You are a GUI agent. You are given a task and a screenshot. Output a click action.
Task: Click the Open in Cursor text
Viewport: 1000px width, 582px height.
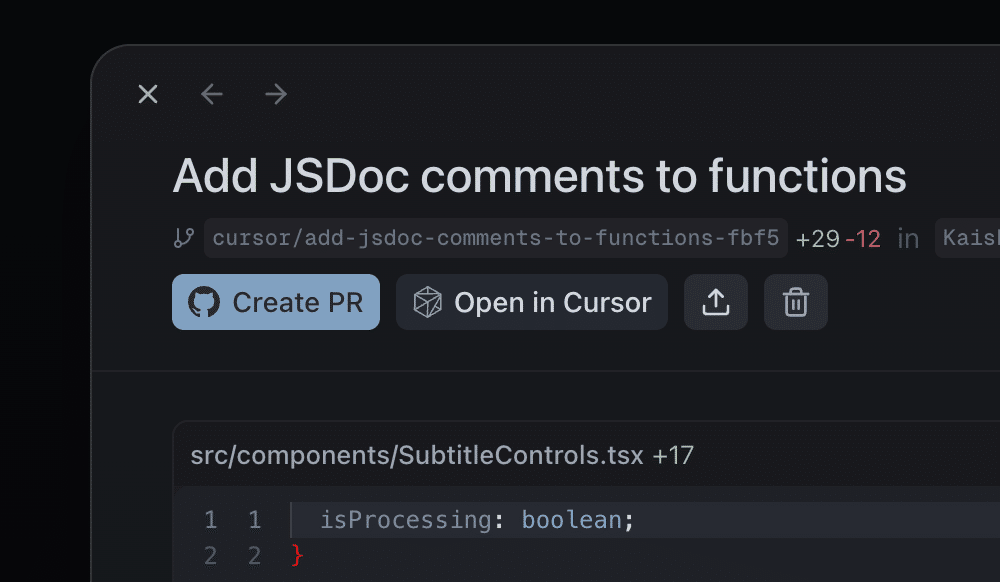click(x=552, y=302)
